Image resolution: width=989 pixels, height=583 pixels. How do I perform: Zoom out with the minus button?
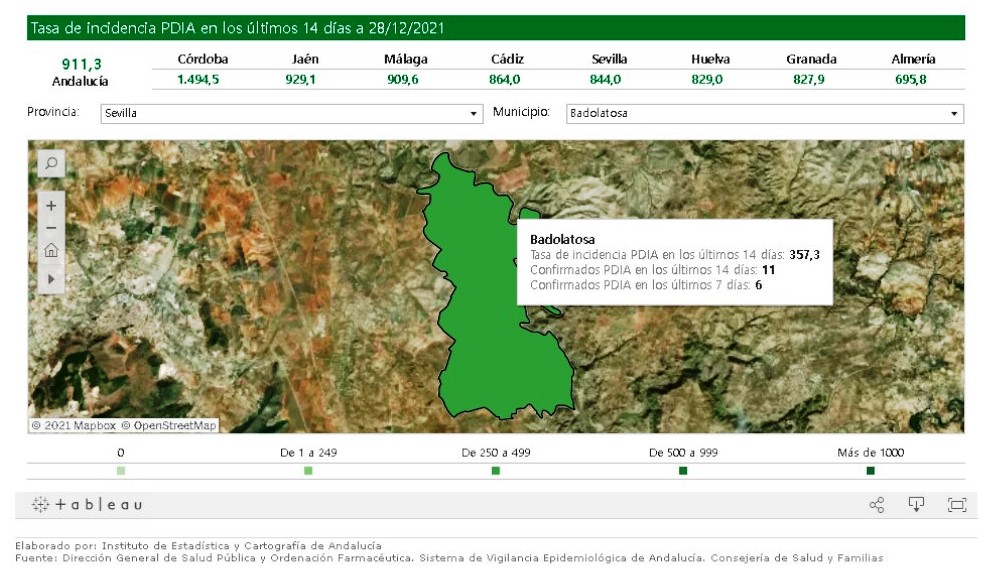(x=51, y=228)
